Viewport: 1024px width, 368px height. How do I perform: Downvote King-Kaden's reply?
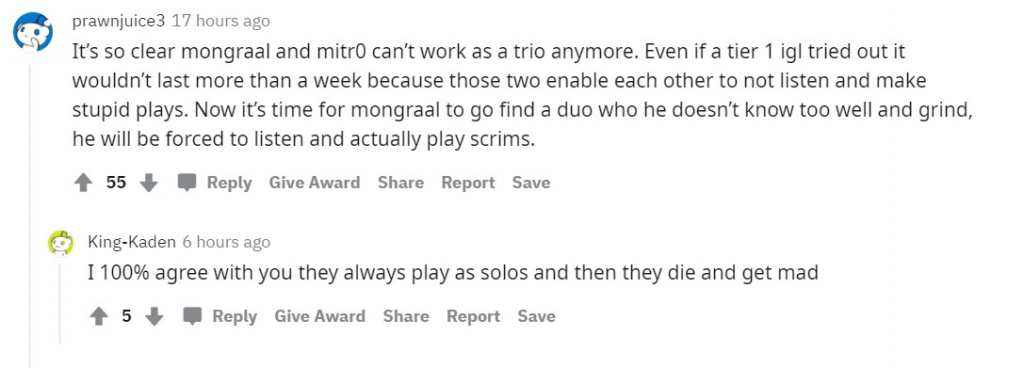[154, 316]
